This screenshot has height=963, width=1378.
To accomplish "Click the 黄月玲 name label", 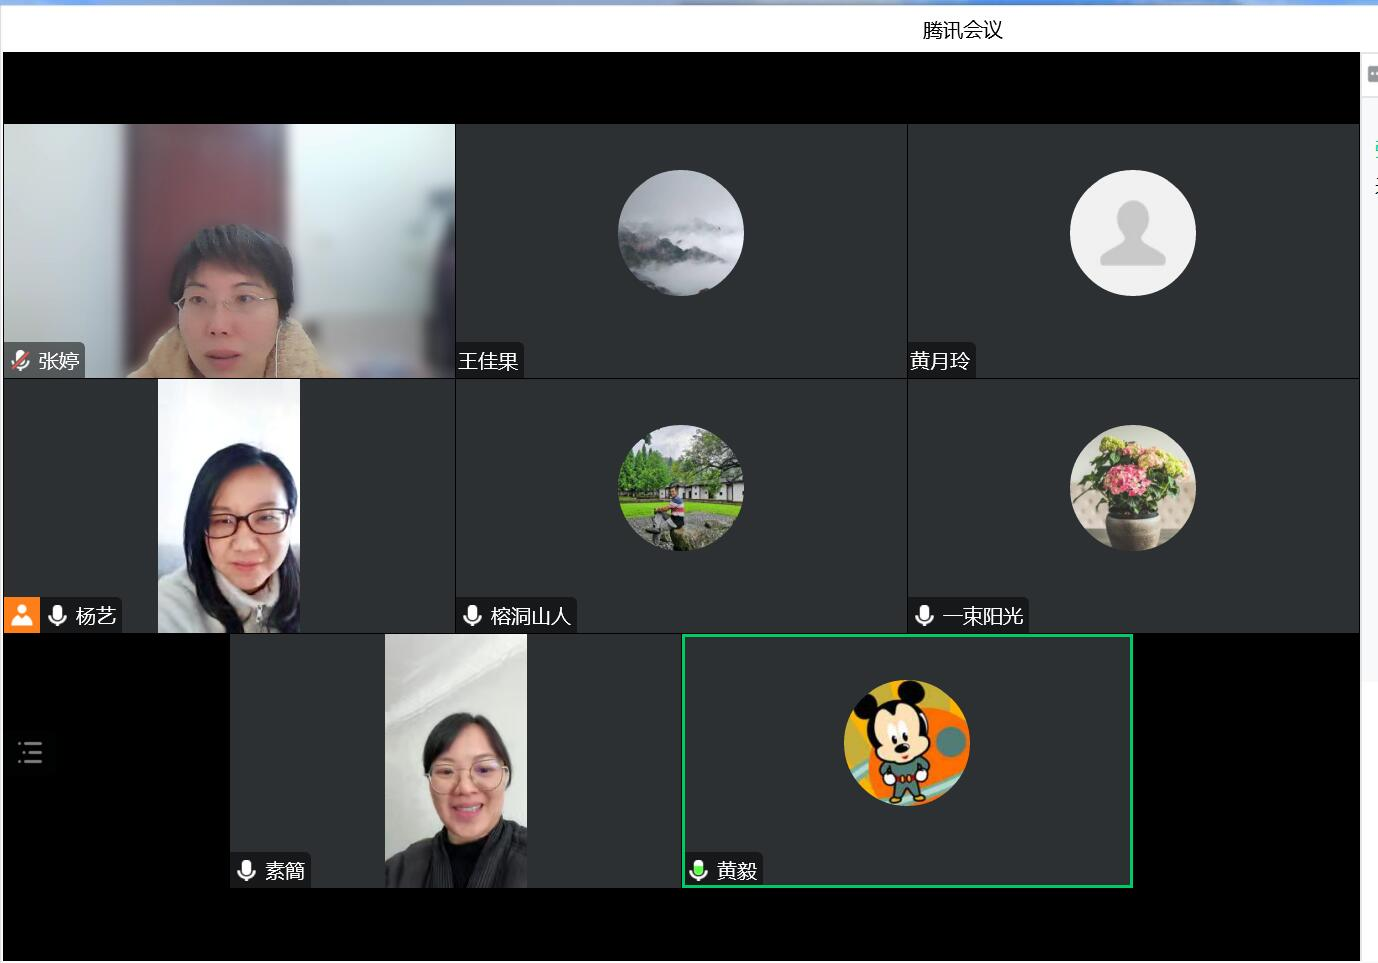I will [x=940, y=361].
